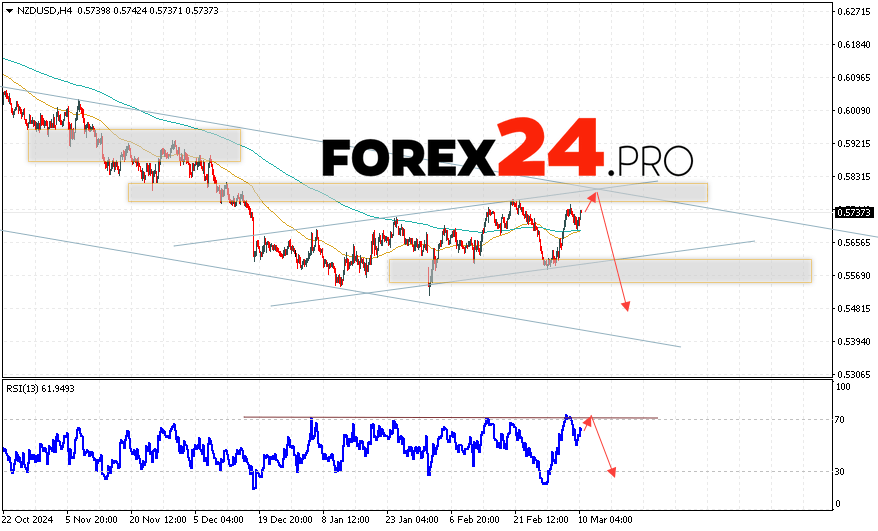Click the 22 Oct 2024 date label
The height and width of the screenshot is (531, 878).
(x=25, y=521)
